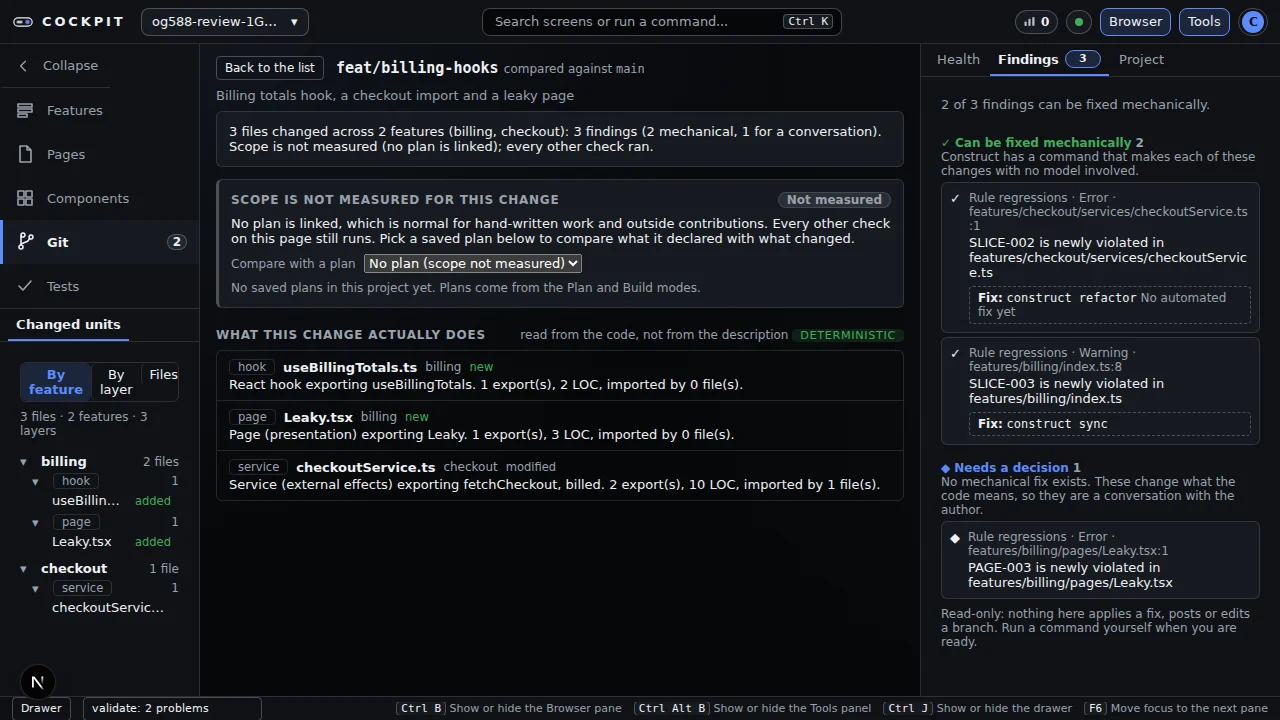
Task: Open the bar-chart metrics counter showing 0
Action: coord(1037,21)
